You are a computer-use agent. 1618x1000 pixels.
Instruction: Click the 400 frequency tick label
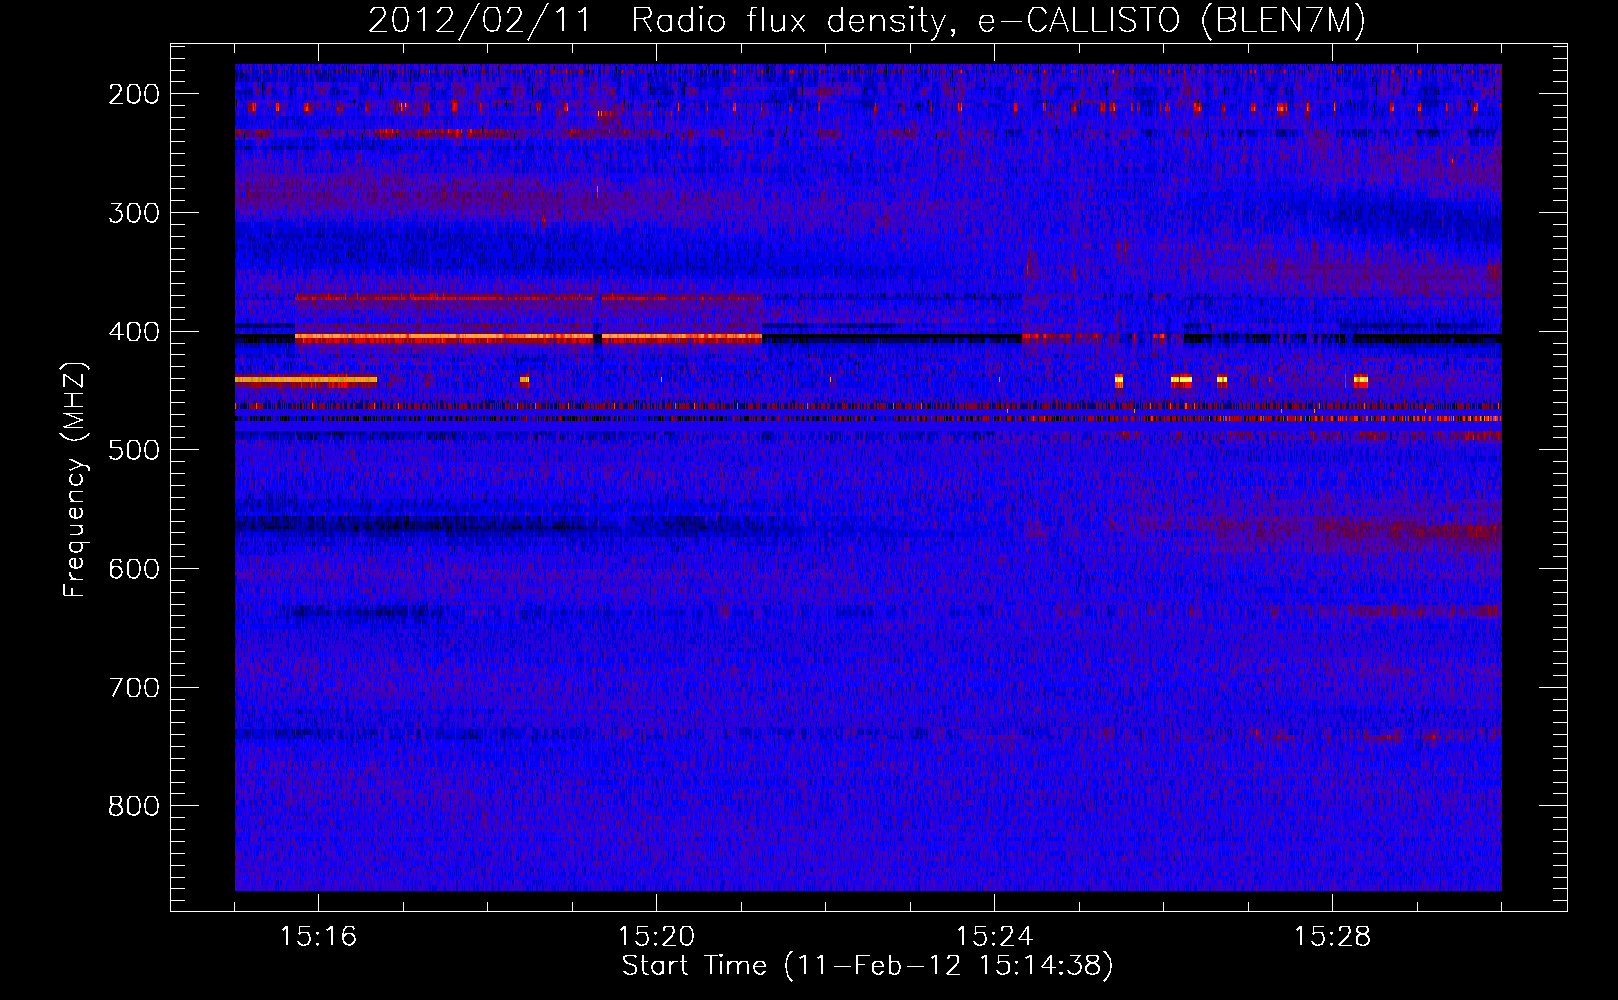[134, 332]
